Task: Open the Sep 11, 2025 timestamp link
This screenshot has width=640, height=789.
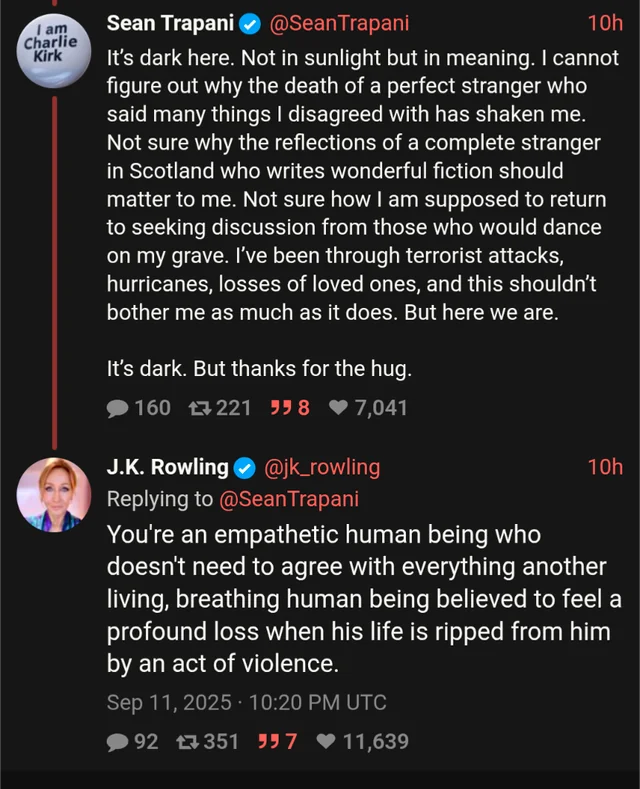Action: tap(246, 703)
